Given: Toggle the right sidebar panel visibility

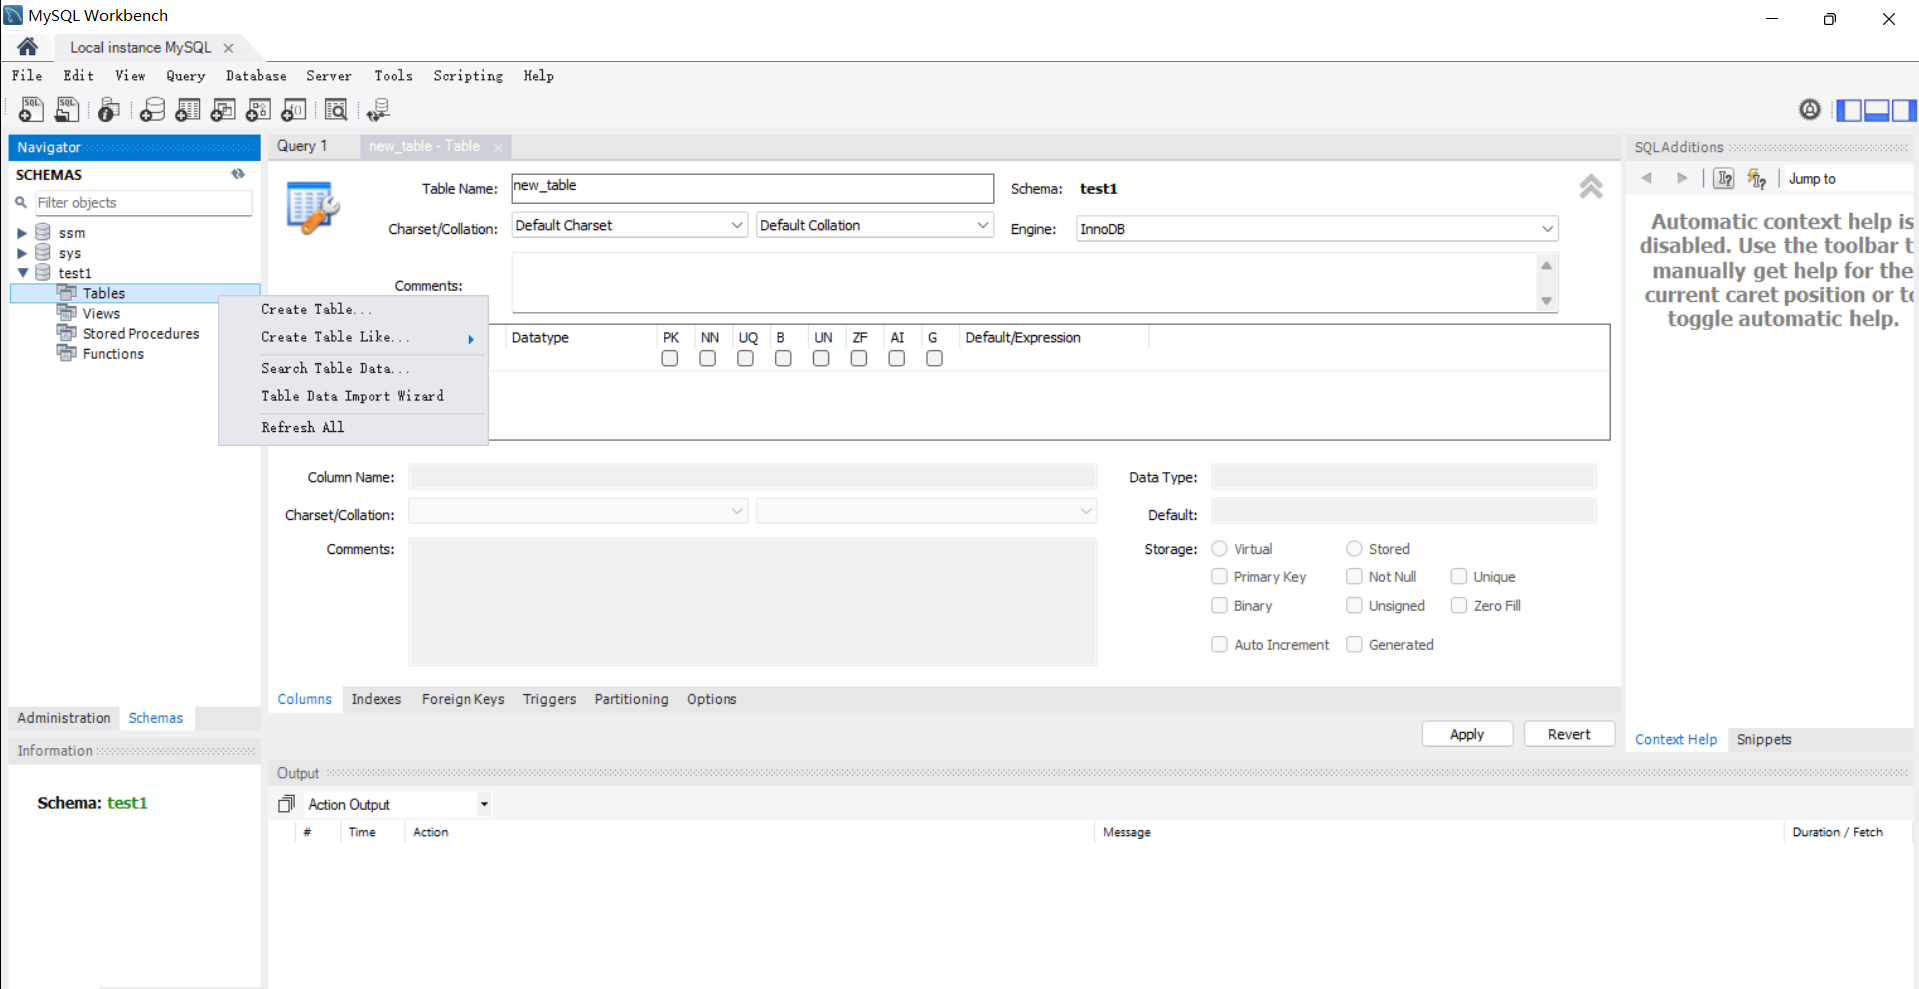Looking at the screenshot, I should (x=1904, y=110).
